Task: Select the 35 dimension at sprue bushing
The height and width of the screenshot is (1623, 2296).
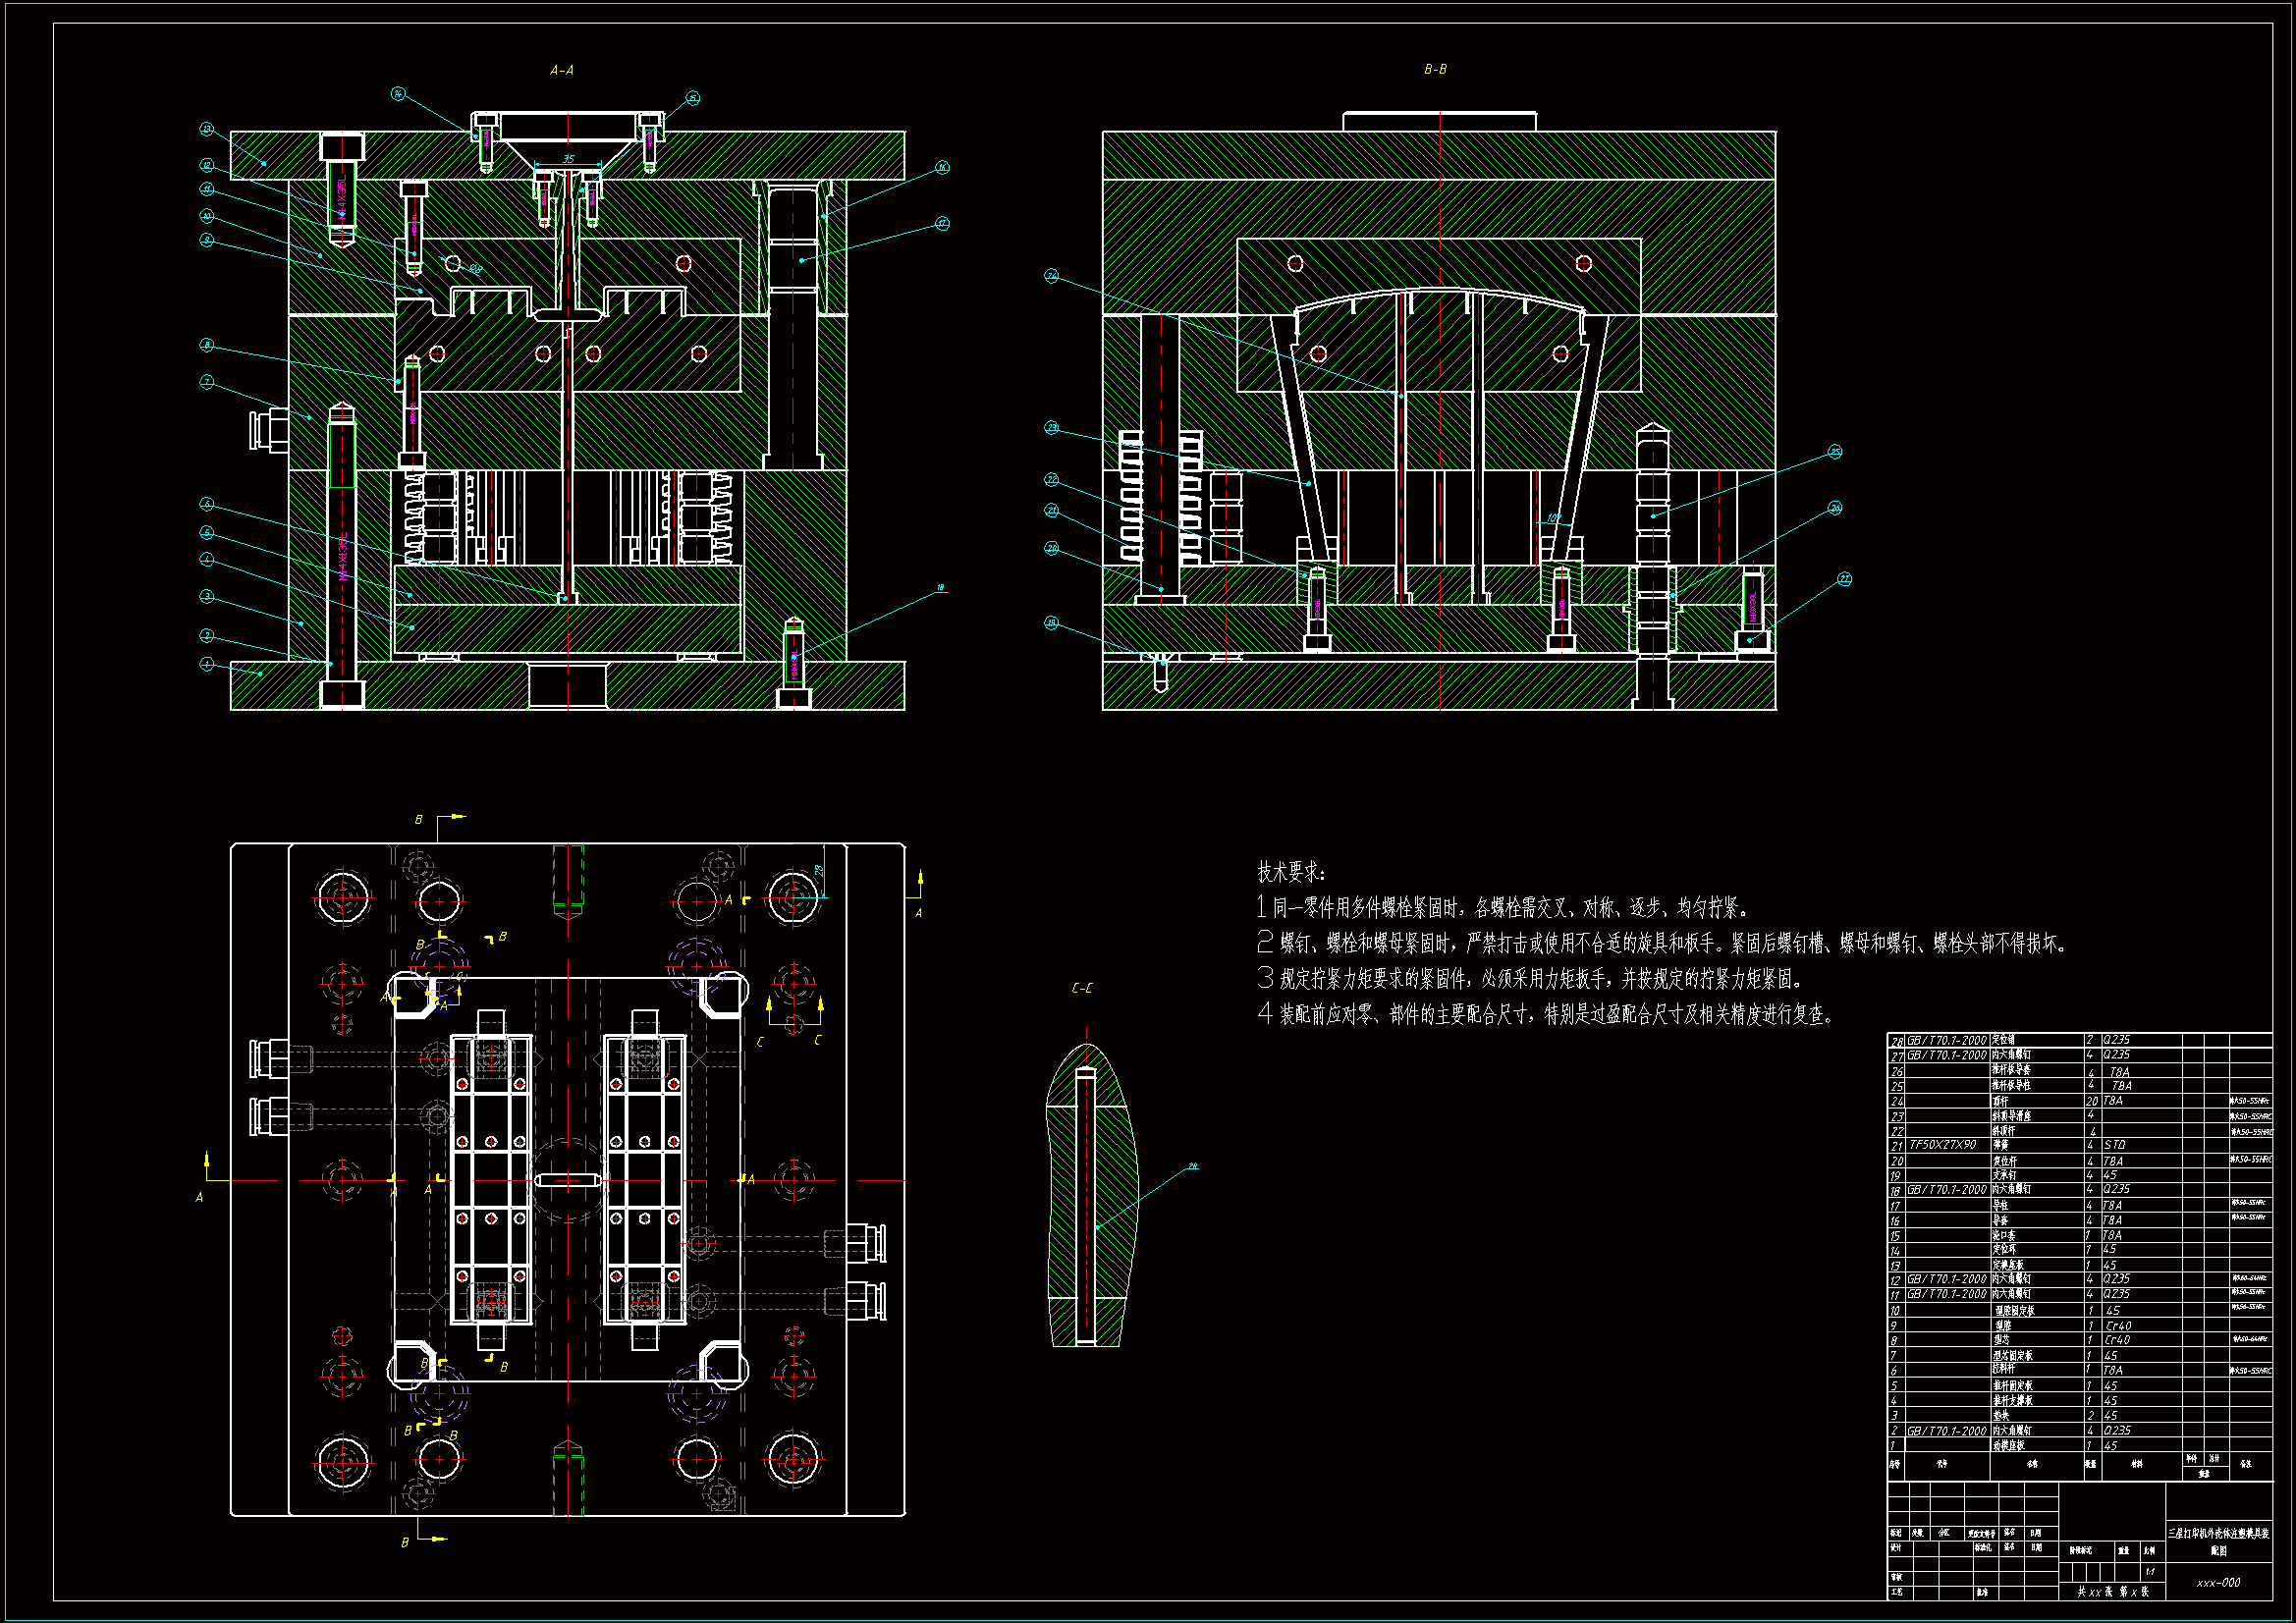Action: pos(568,159)
